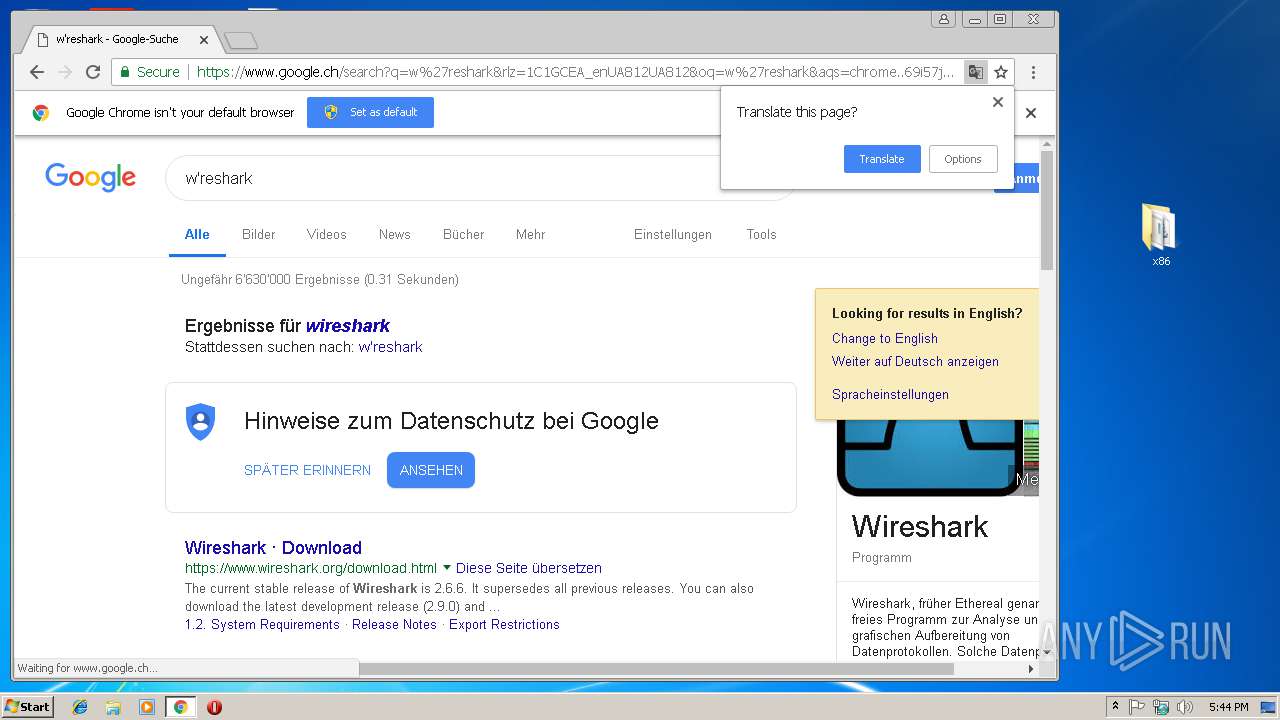Select the News search tab

394,235
